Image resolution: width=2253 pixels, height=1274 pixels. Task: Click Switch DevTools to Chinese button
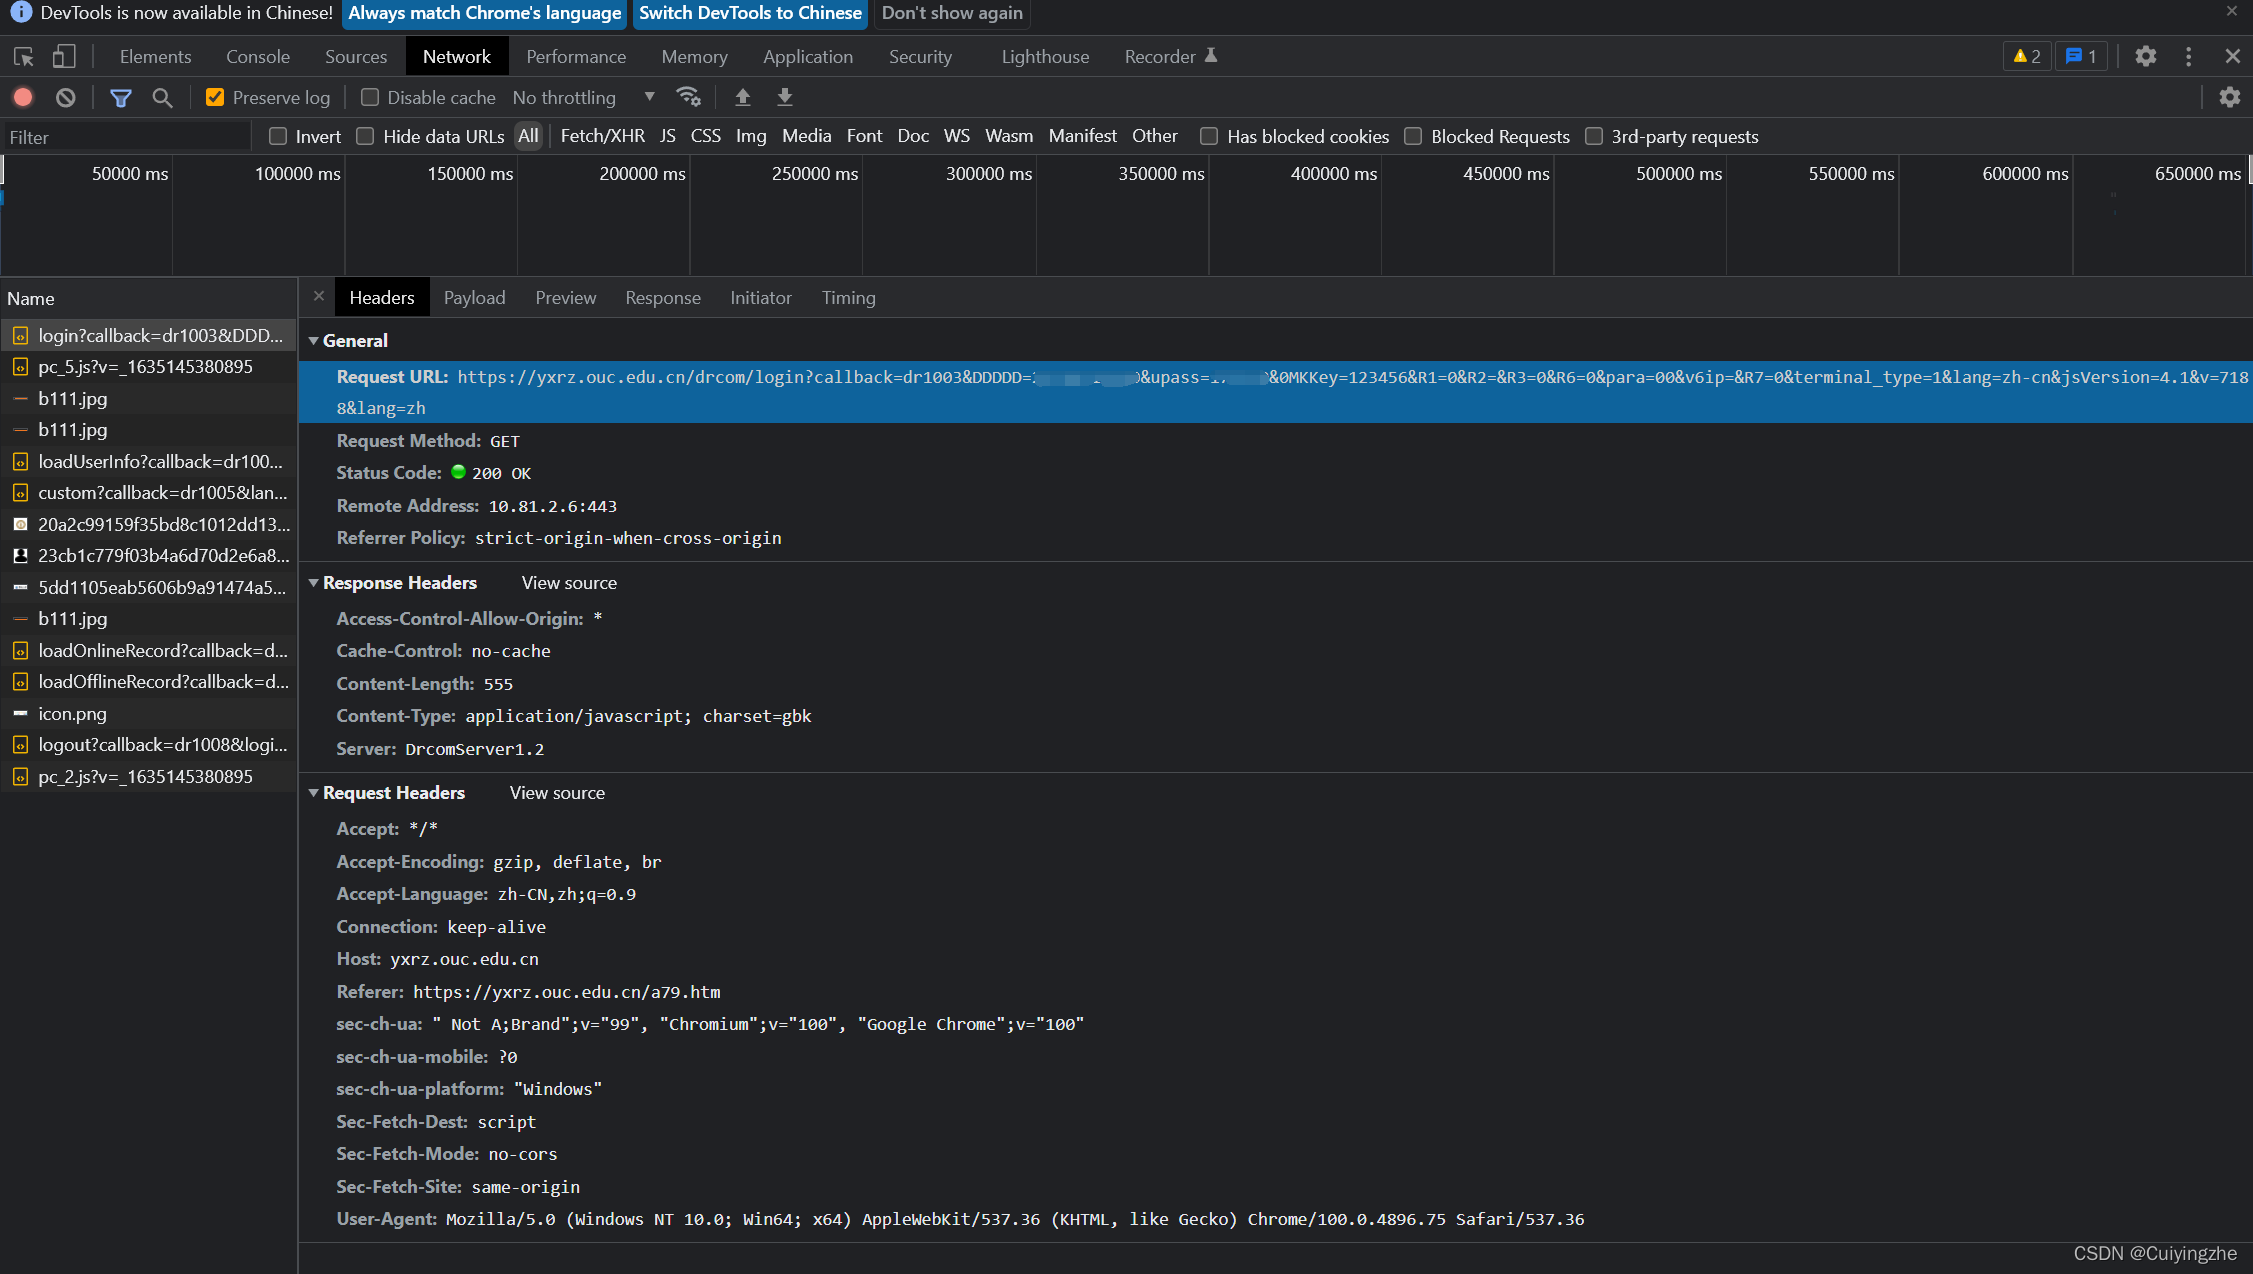pos(750,13)
